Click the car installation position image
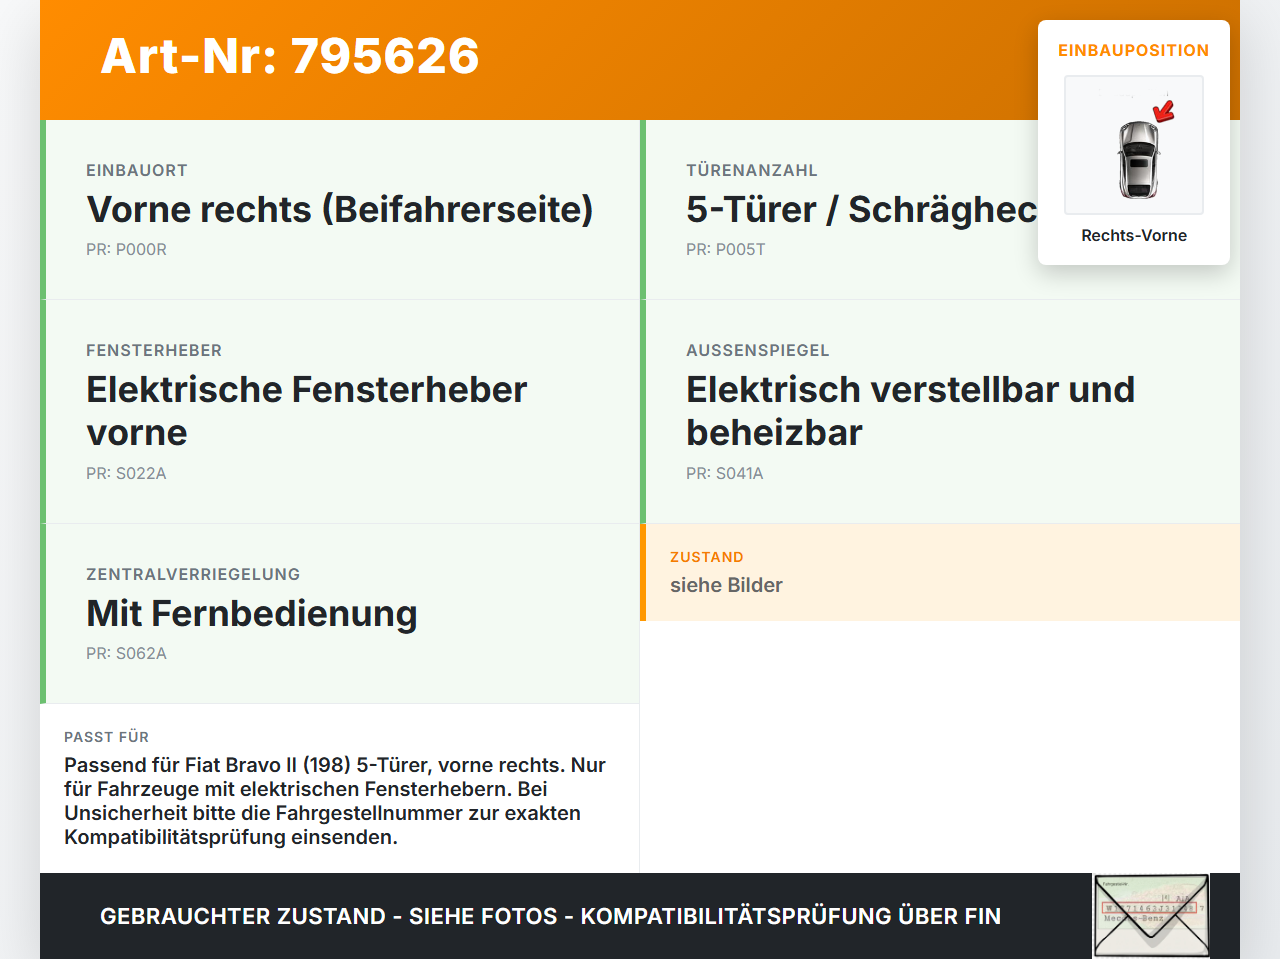1280x959 pixels. pos(1134,145)
